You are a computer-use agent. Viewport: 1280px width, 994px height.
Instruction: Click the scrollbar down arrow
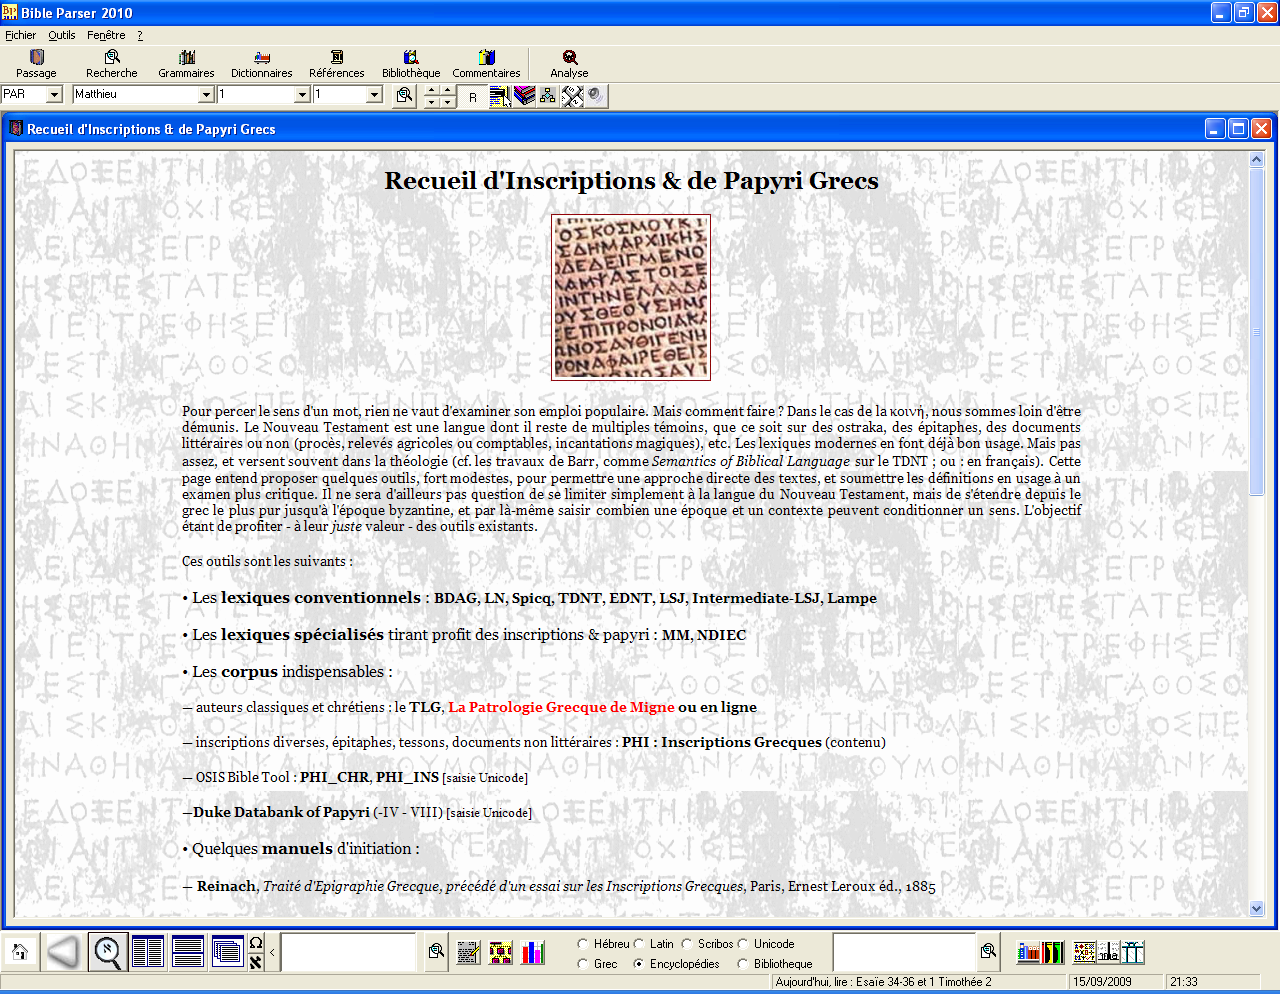click(1257, 909)
